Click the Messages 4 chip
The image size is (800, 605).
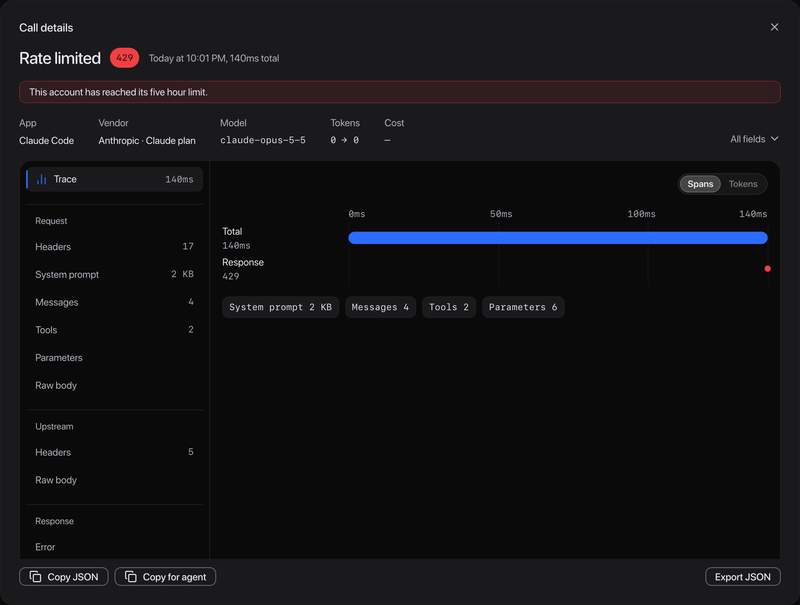[381, 307]
